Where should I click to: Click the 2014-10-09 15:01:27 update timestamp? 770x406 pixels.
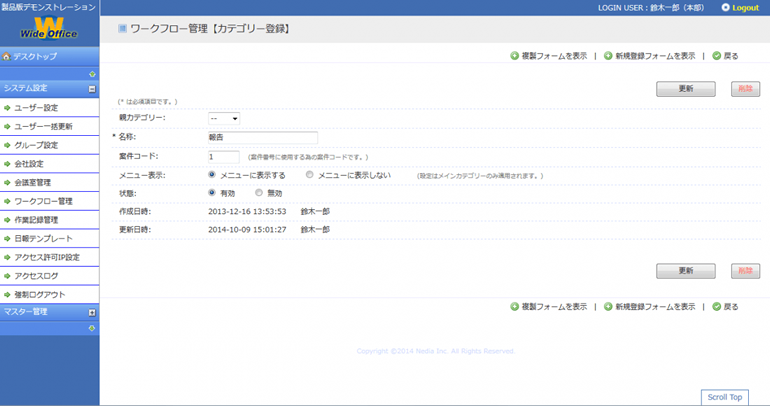(x=247, y=230)
